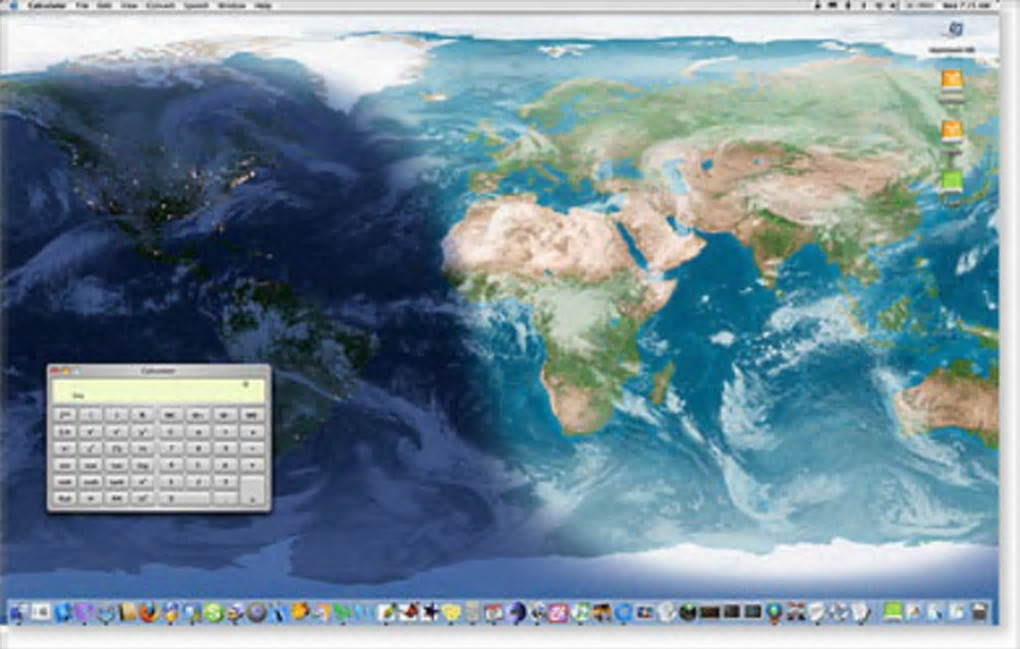Open the View menu

(x=129, y=6)
